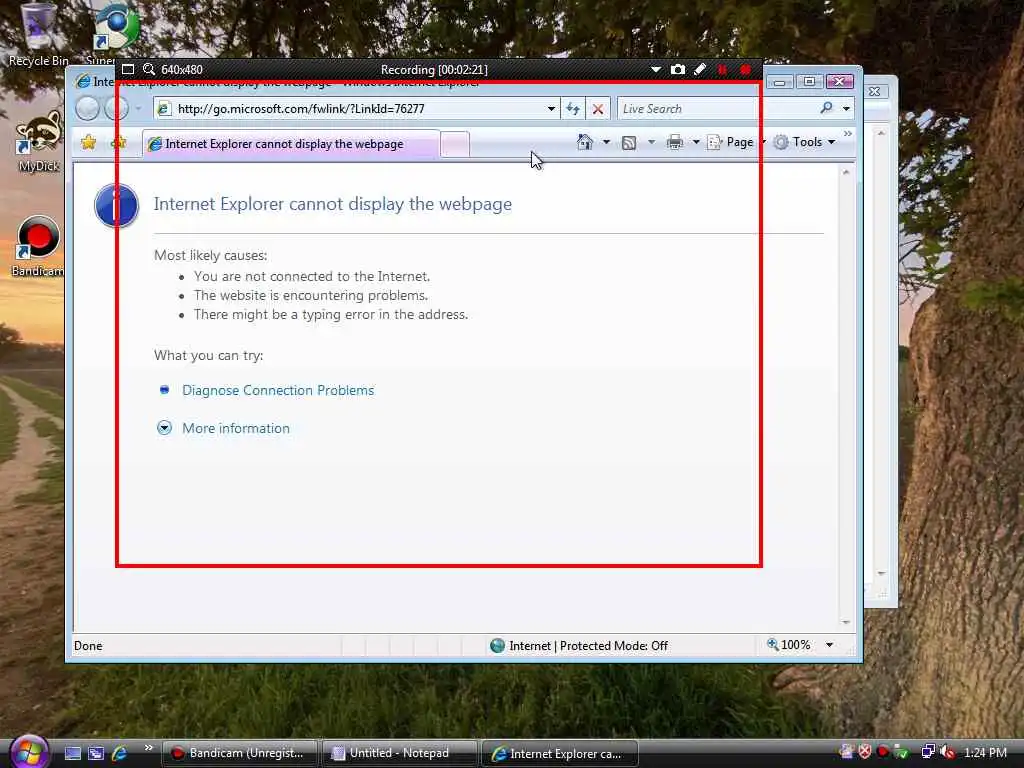This screenshot has height=768, width=1024.
Task: Click the Bandicam magnifier size icon
Action: tap(149, 69)
